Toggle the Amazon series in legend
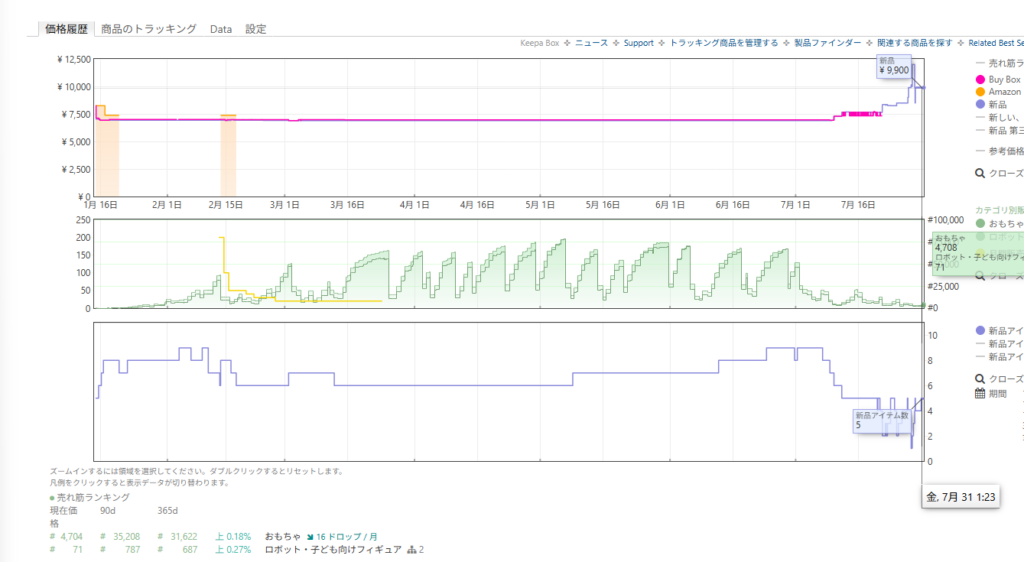This screenshot has width=1024, height=562. click(x=1004, y=92)
